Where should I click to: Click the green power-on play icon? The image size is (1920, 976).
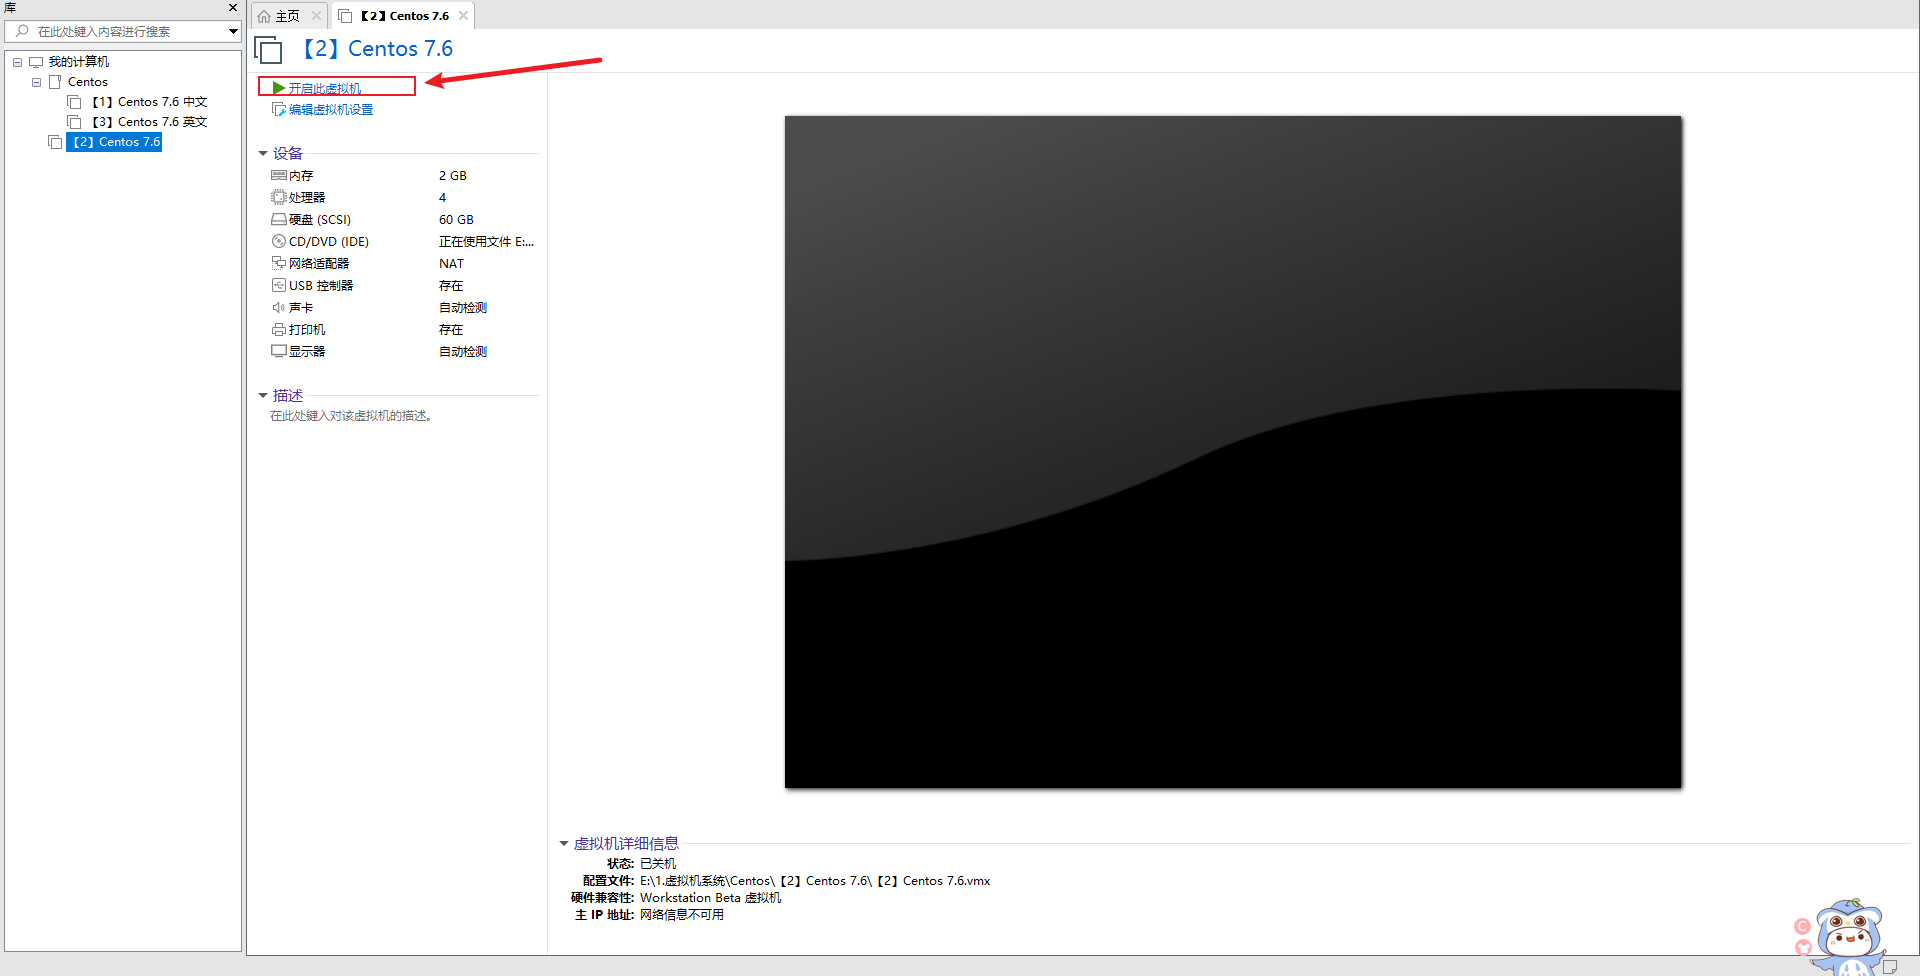pyautogui.click(x=279, y=88)
